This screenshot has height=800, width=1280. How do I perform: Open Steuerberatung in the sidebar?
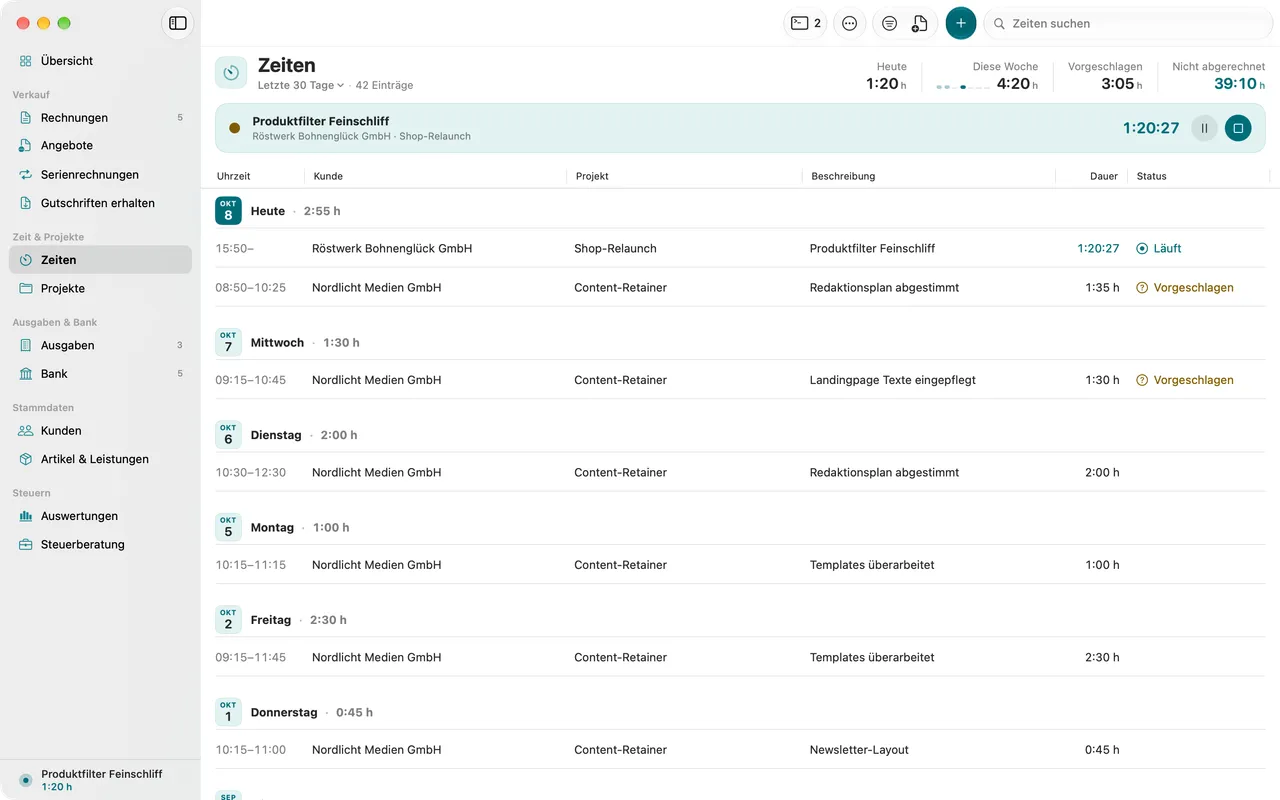[100, 545]
